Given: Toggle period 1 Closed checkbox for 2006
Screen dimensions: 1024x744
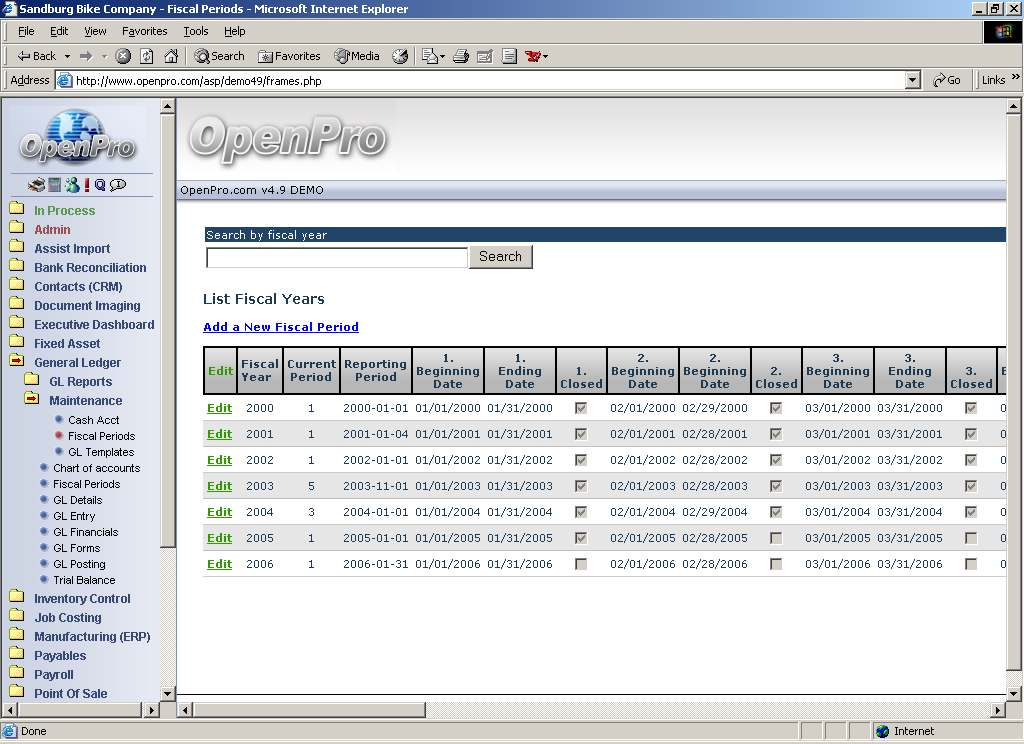Looking at the screenshot, I should (581, 564).
